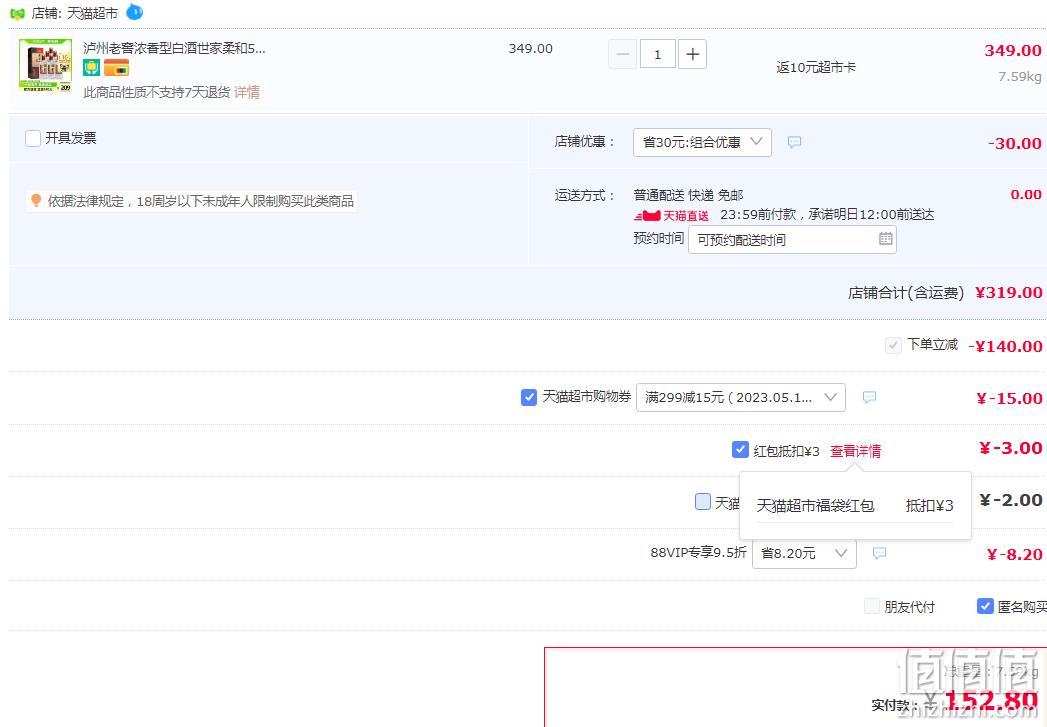Decrease quantity with the minus button
Image resolution: width=1047 pixels, height=727 pixels.
tap(622, 54)
